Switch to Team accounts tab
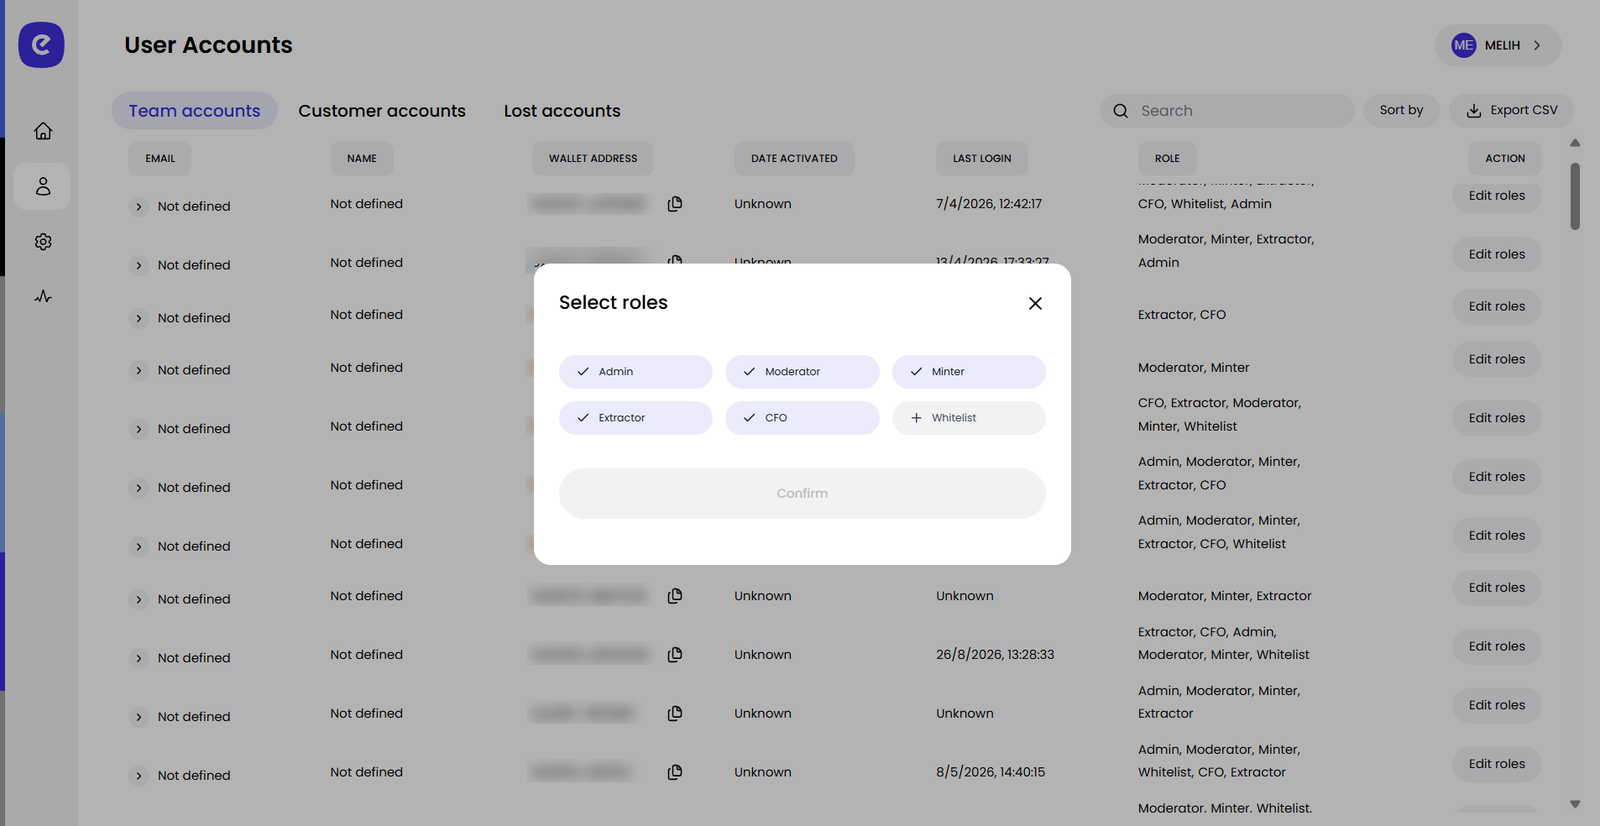 point(194,111)
